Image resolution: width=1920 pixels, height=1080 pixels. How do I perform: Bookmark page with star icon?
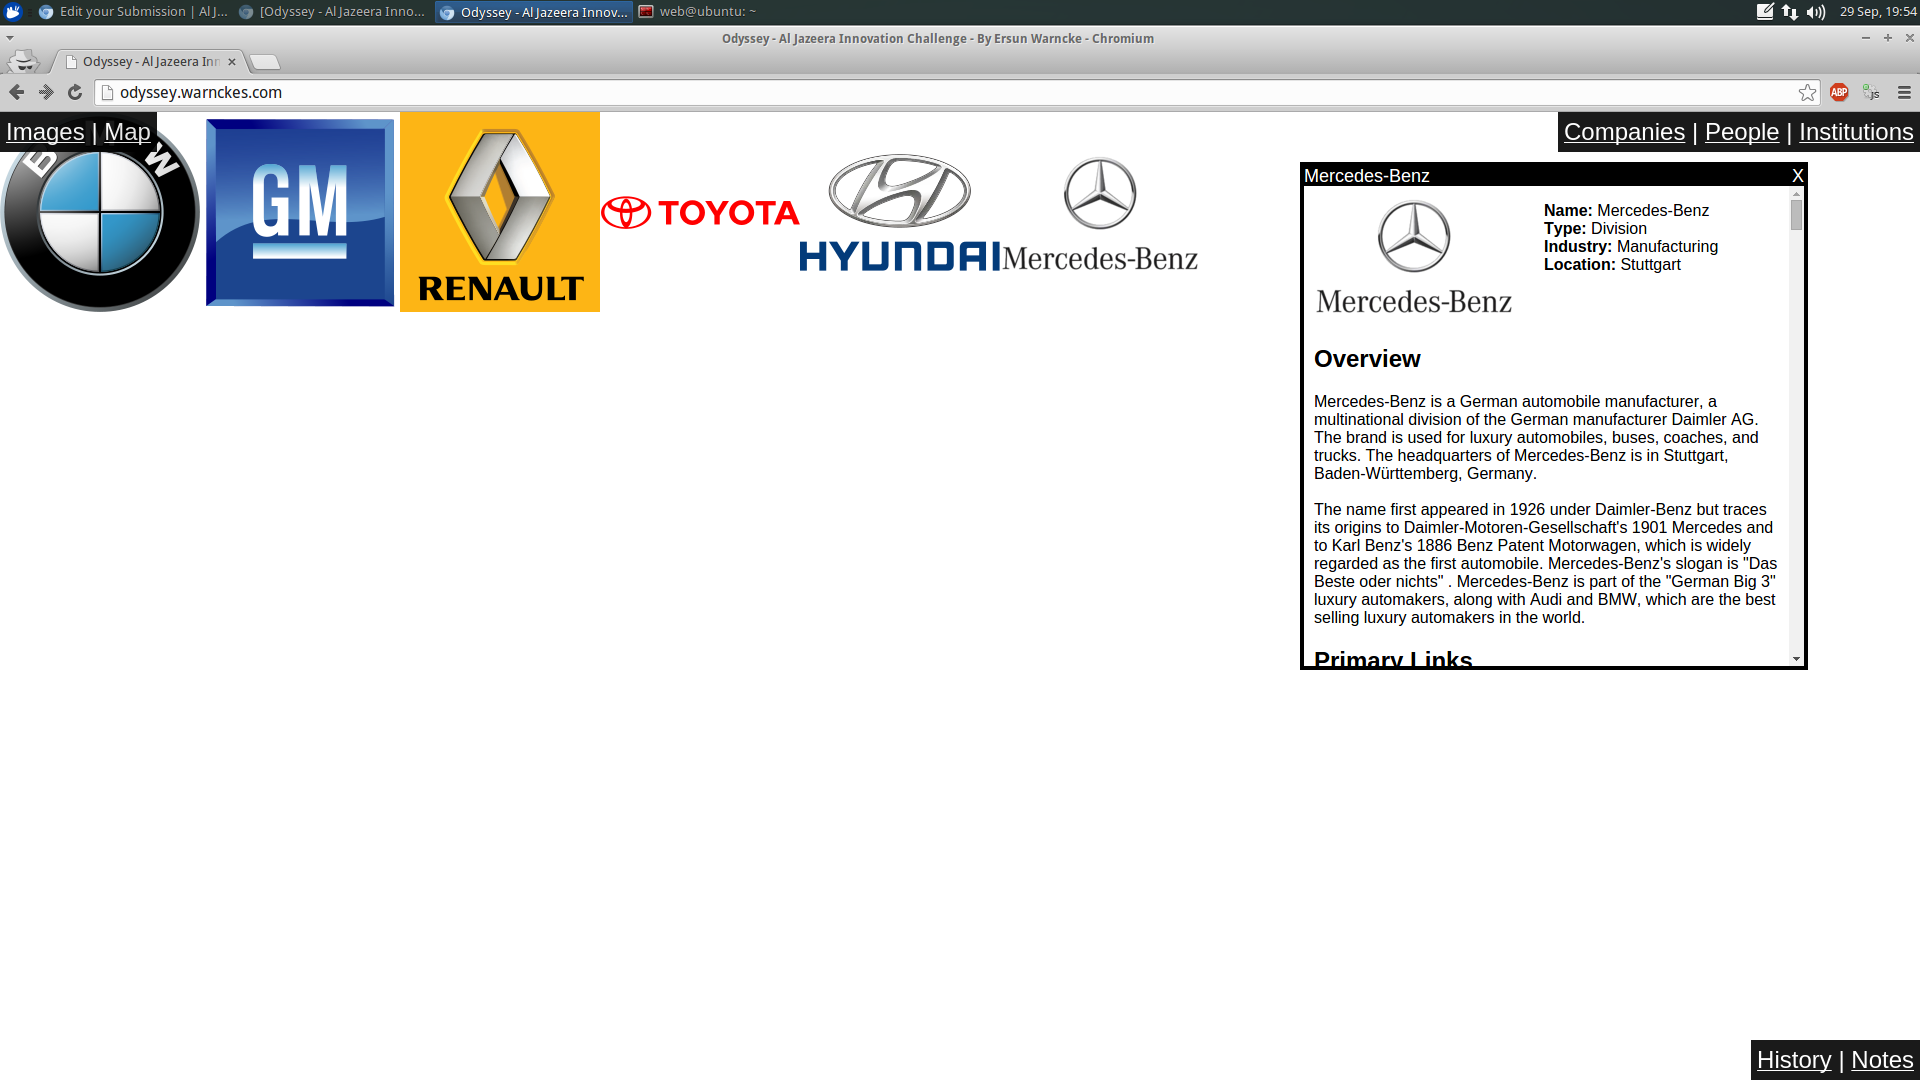pos(1807,92)
